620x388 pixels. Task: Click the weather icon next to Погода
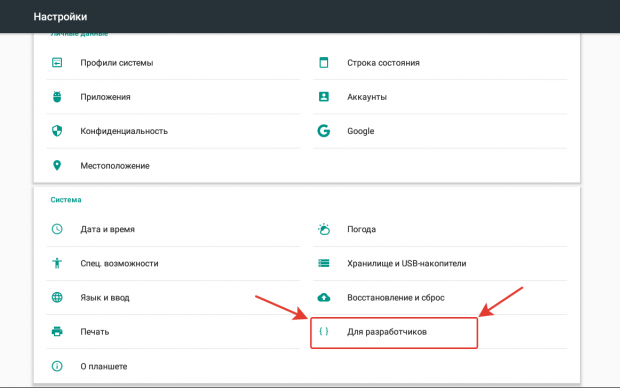coord(324,229)
